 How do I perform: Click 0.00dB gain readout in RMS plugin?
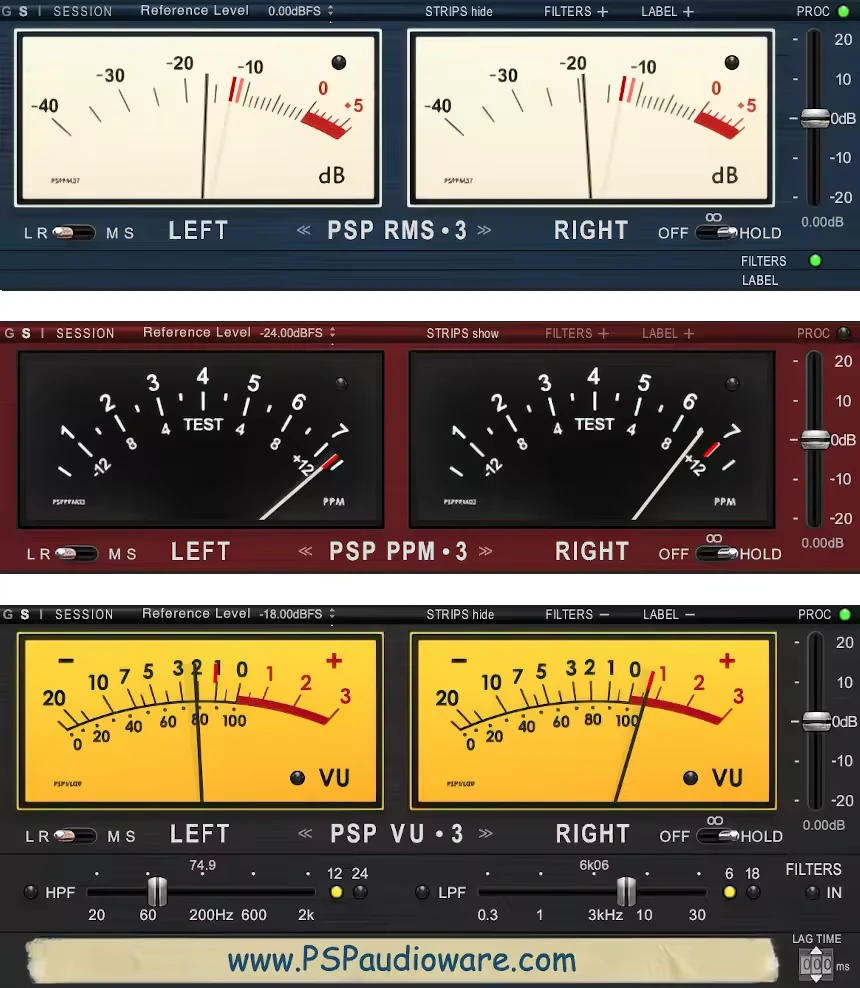pos(822,222)
